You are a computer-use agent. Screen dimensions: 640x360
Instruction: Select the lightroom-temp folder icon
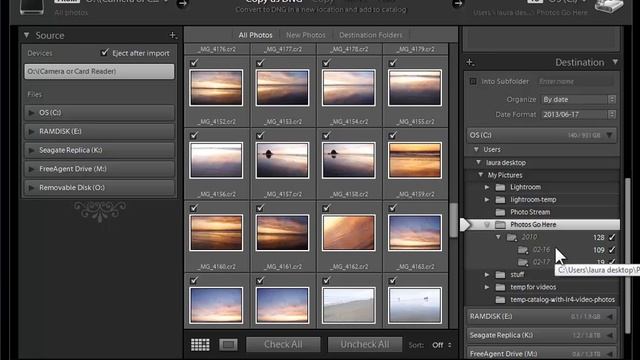[x=500, y=200]
